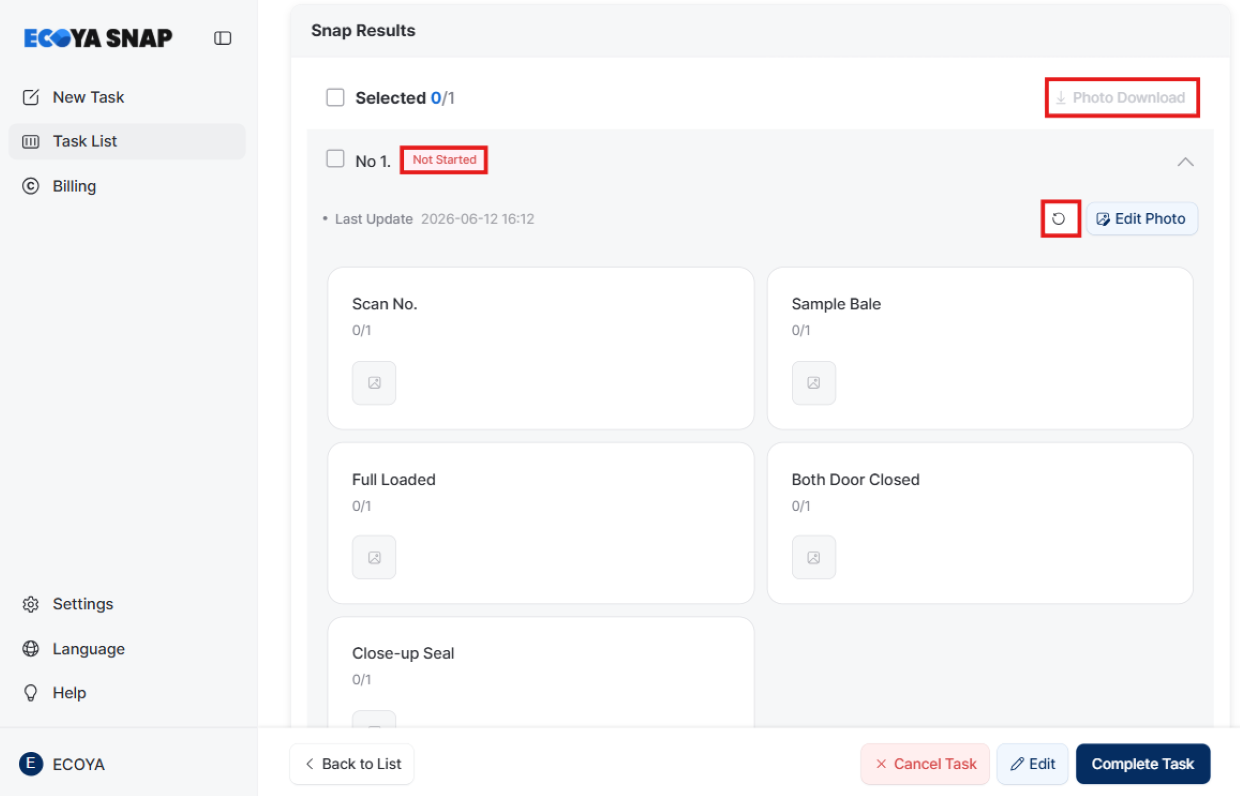This screenshot has width=1240, height=796.
Task: Click the Cancel Task button
Action: coord(925,764)
